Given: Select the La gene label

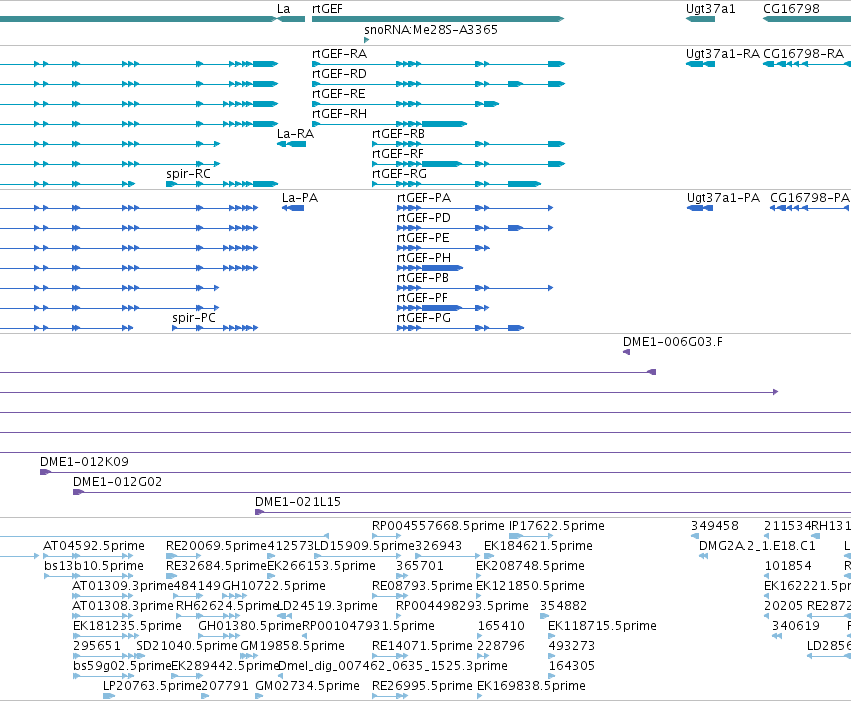Looking at the screenshot, I should point(283,9).
